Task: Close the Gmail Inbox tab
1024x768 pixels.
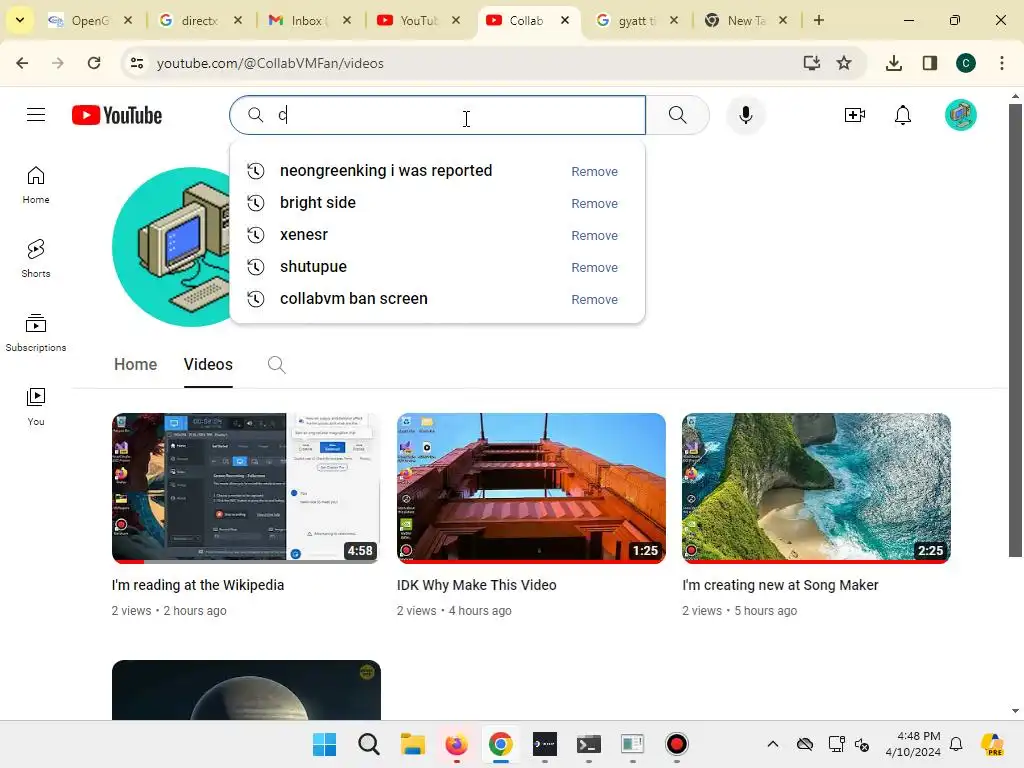Action: tap(347, 20)
